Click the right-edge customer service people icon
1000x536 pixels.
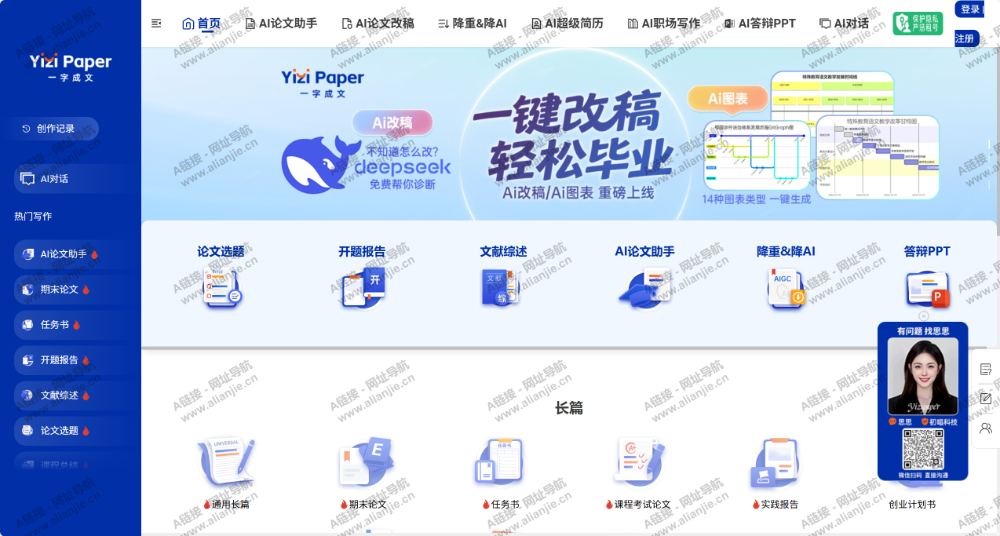click(x=985, y=428)
